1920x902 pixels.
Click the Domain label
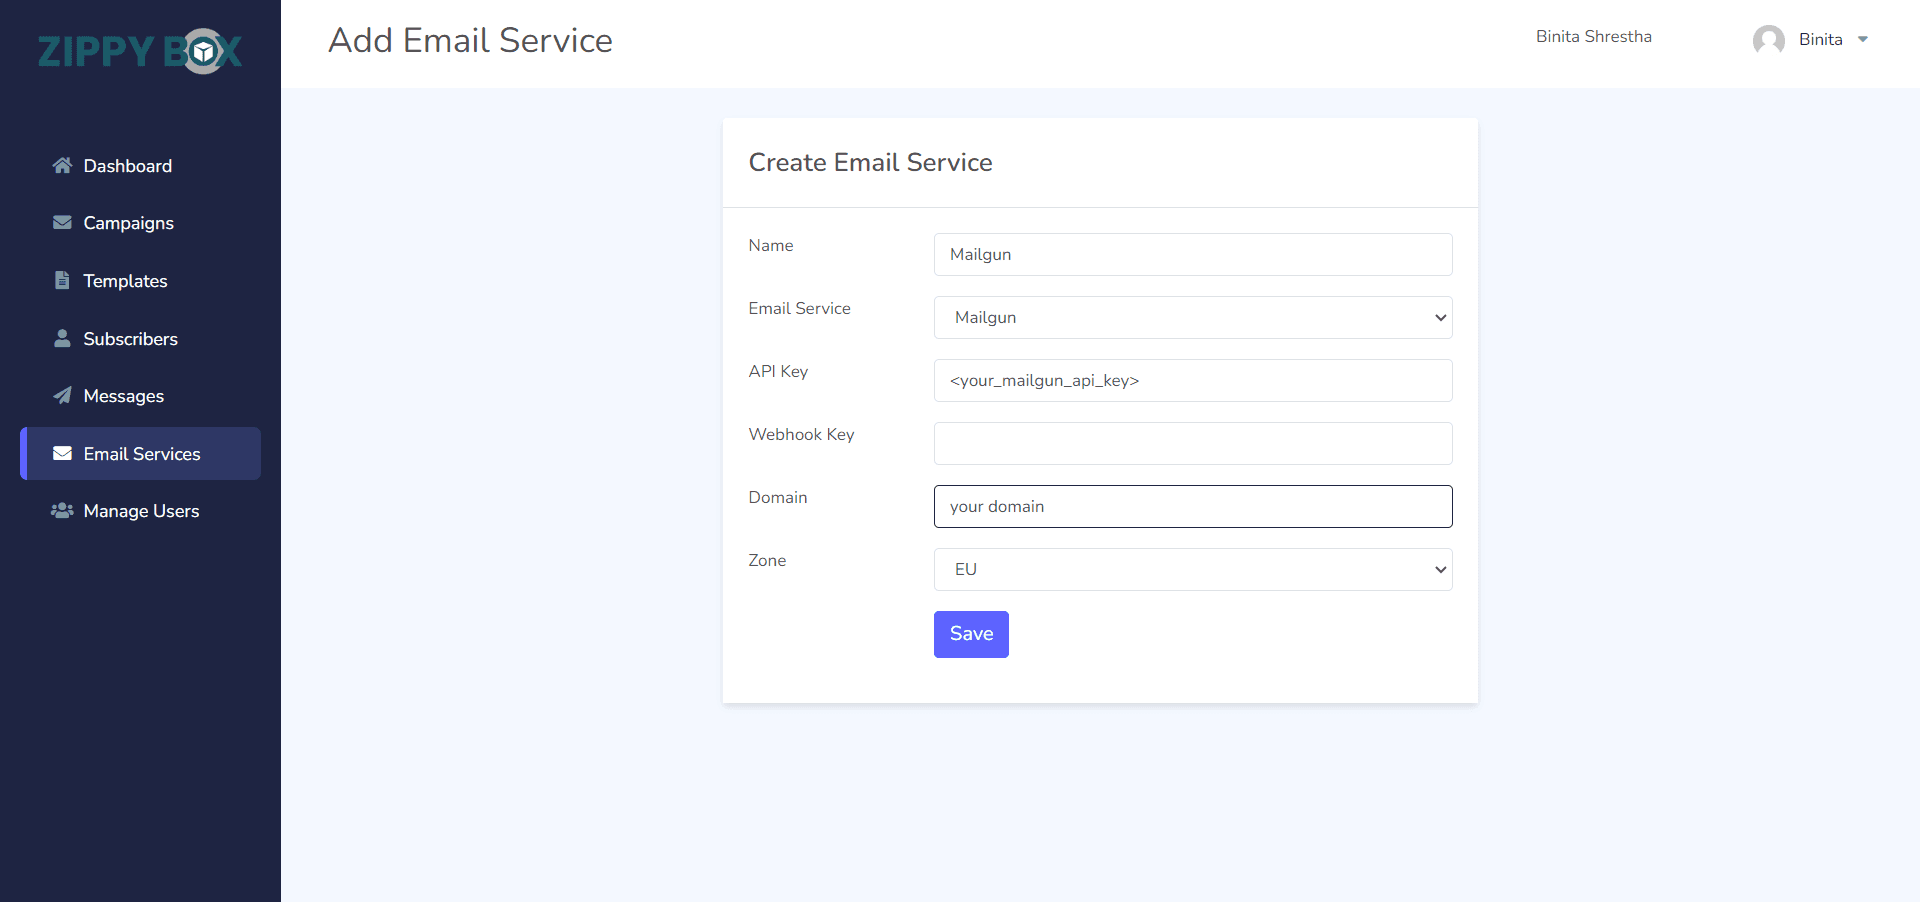pos(778,497)
